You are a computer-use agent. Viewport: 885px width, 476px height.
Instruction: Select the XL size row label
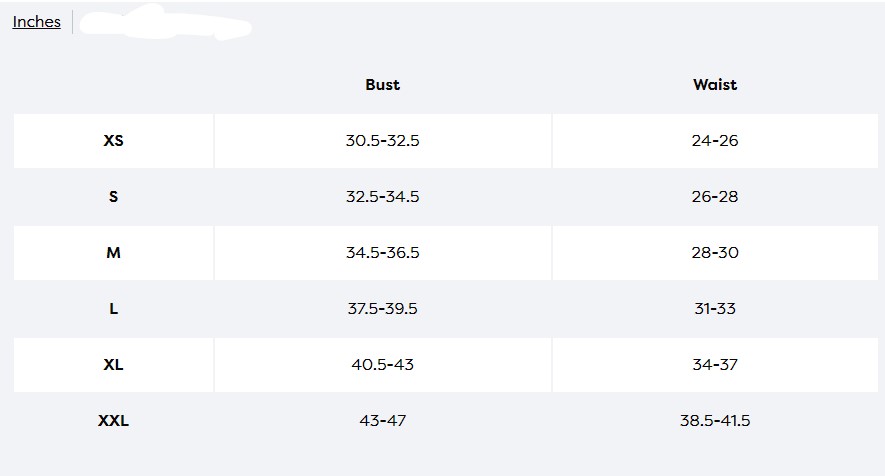pyautogui.click(x=113, y=365)
